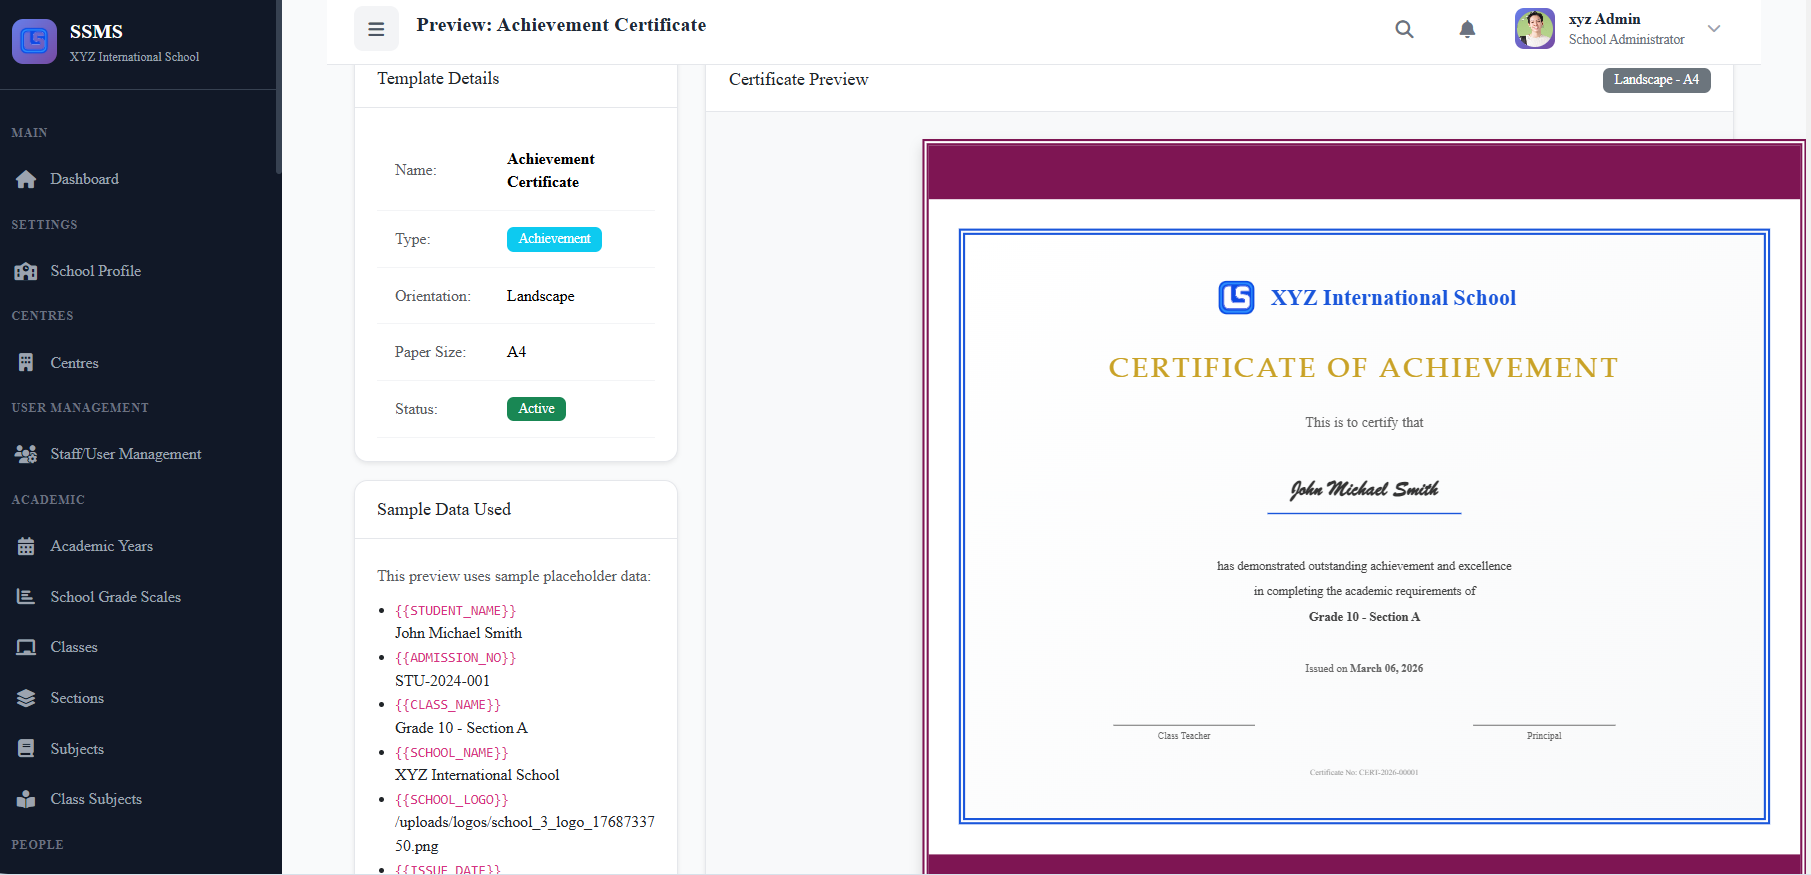The image size is (1811, 875).
Task: Click the Achievement type badge
Action: coord(554,239)
